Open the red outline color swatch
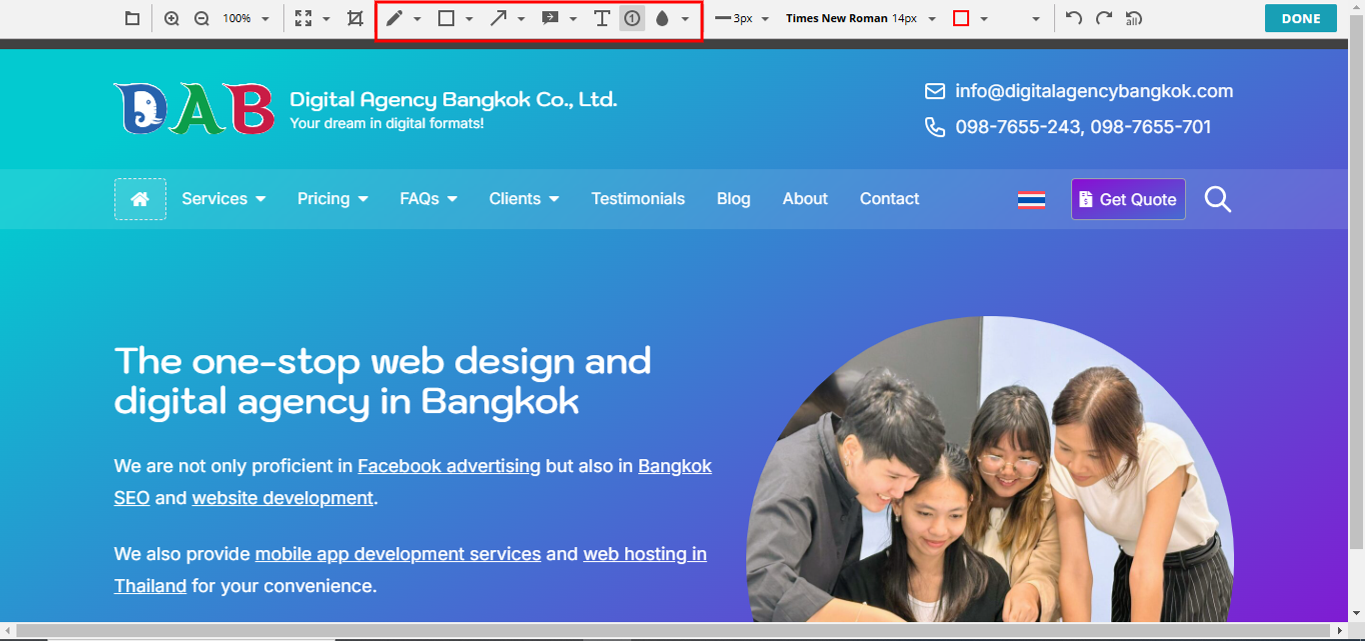This screenshot has width=1365, height=641. point(961,19)
